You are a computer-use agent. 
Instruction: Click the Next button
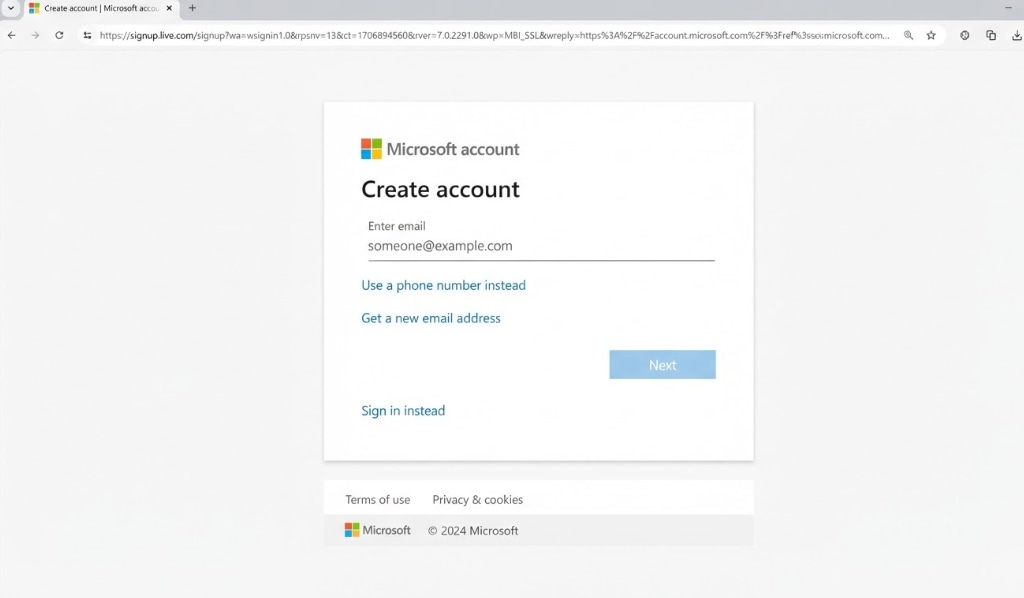[662, 365]
